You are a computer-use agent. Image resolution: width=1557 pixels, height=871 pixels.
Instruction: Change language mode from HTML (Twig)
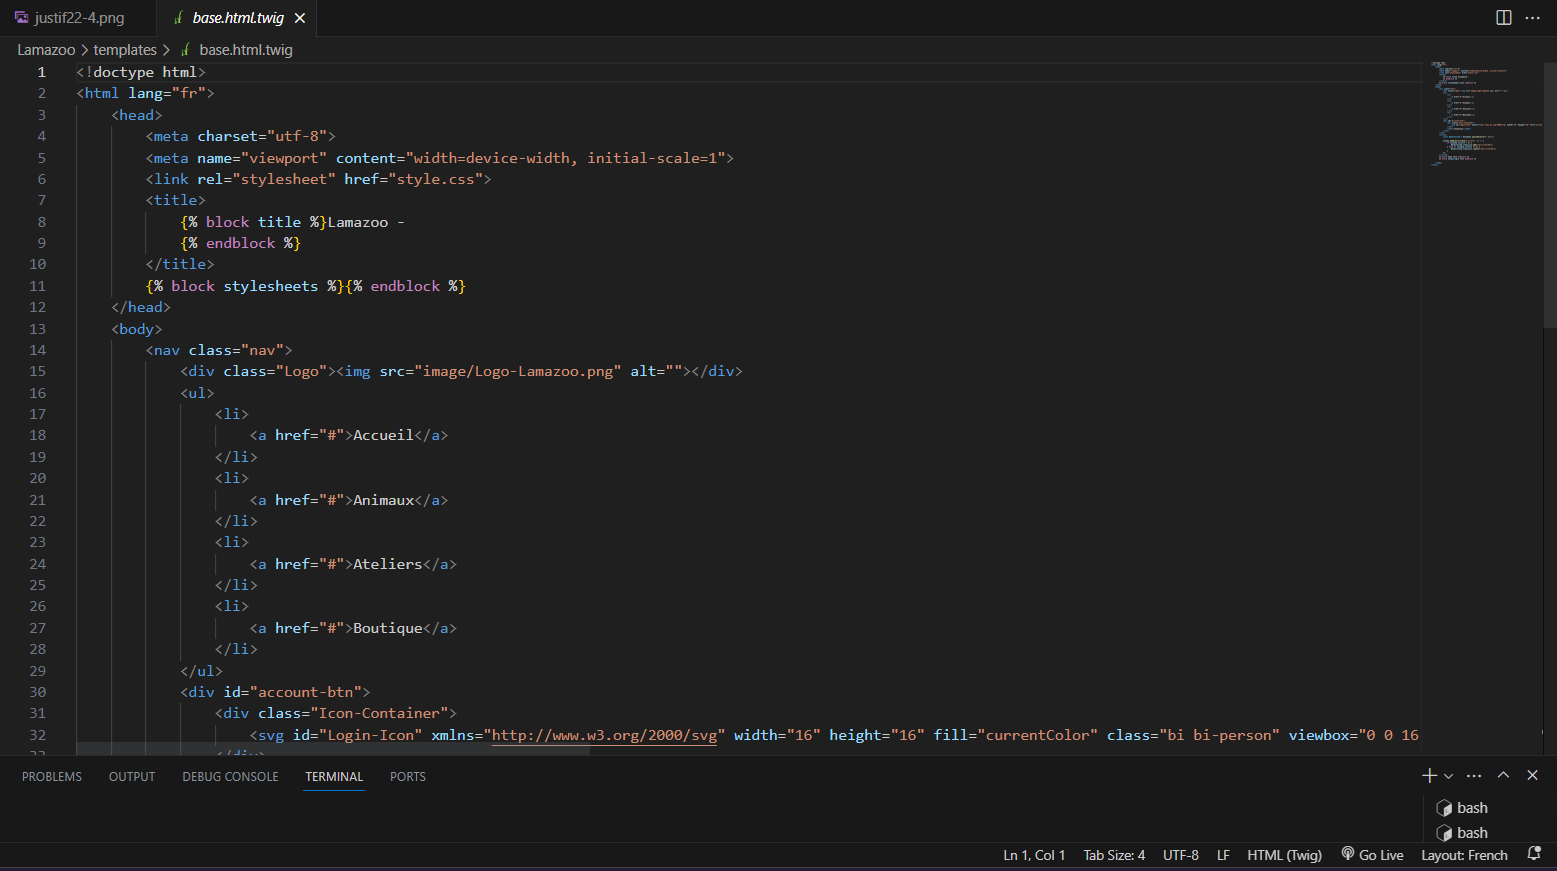coord(1284,855)
